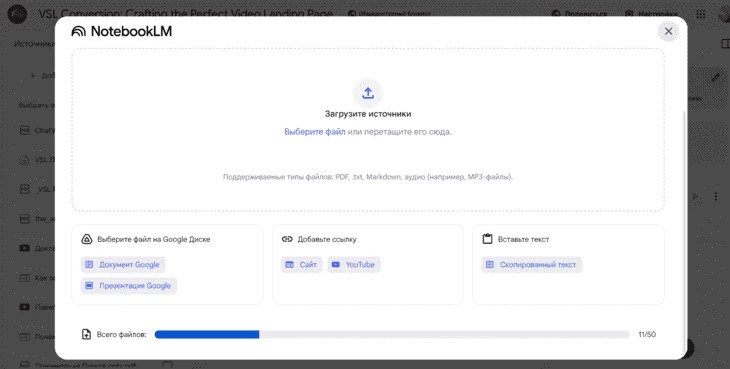Click the Вставьте текст label
Viewport: 730px width, 369px height.
pyautogui.click(x=523, y=239)
